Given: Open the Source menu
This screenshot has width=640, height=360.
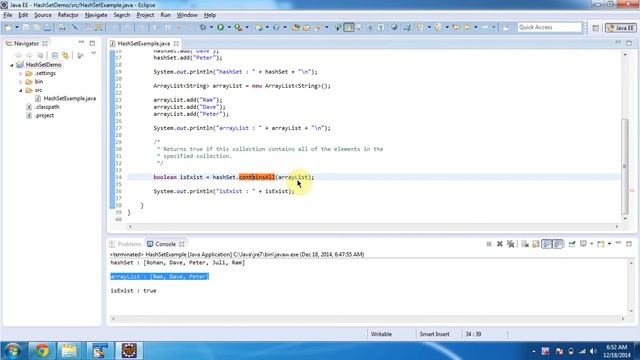Looking at the screenshot, I should pyautogui.click(x=43, y=15).
